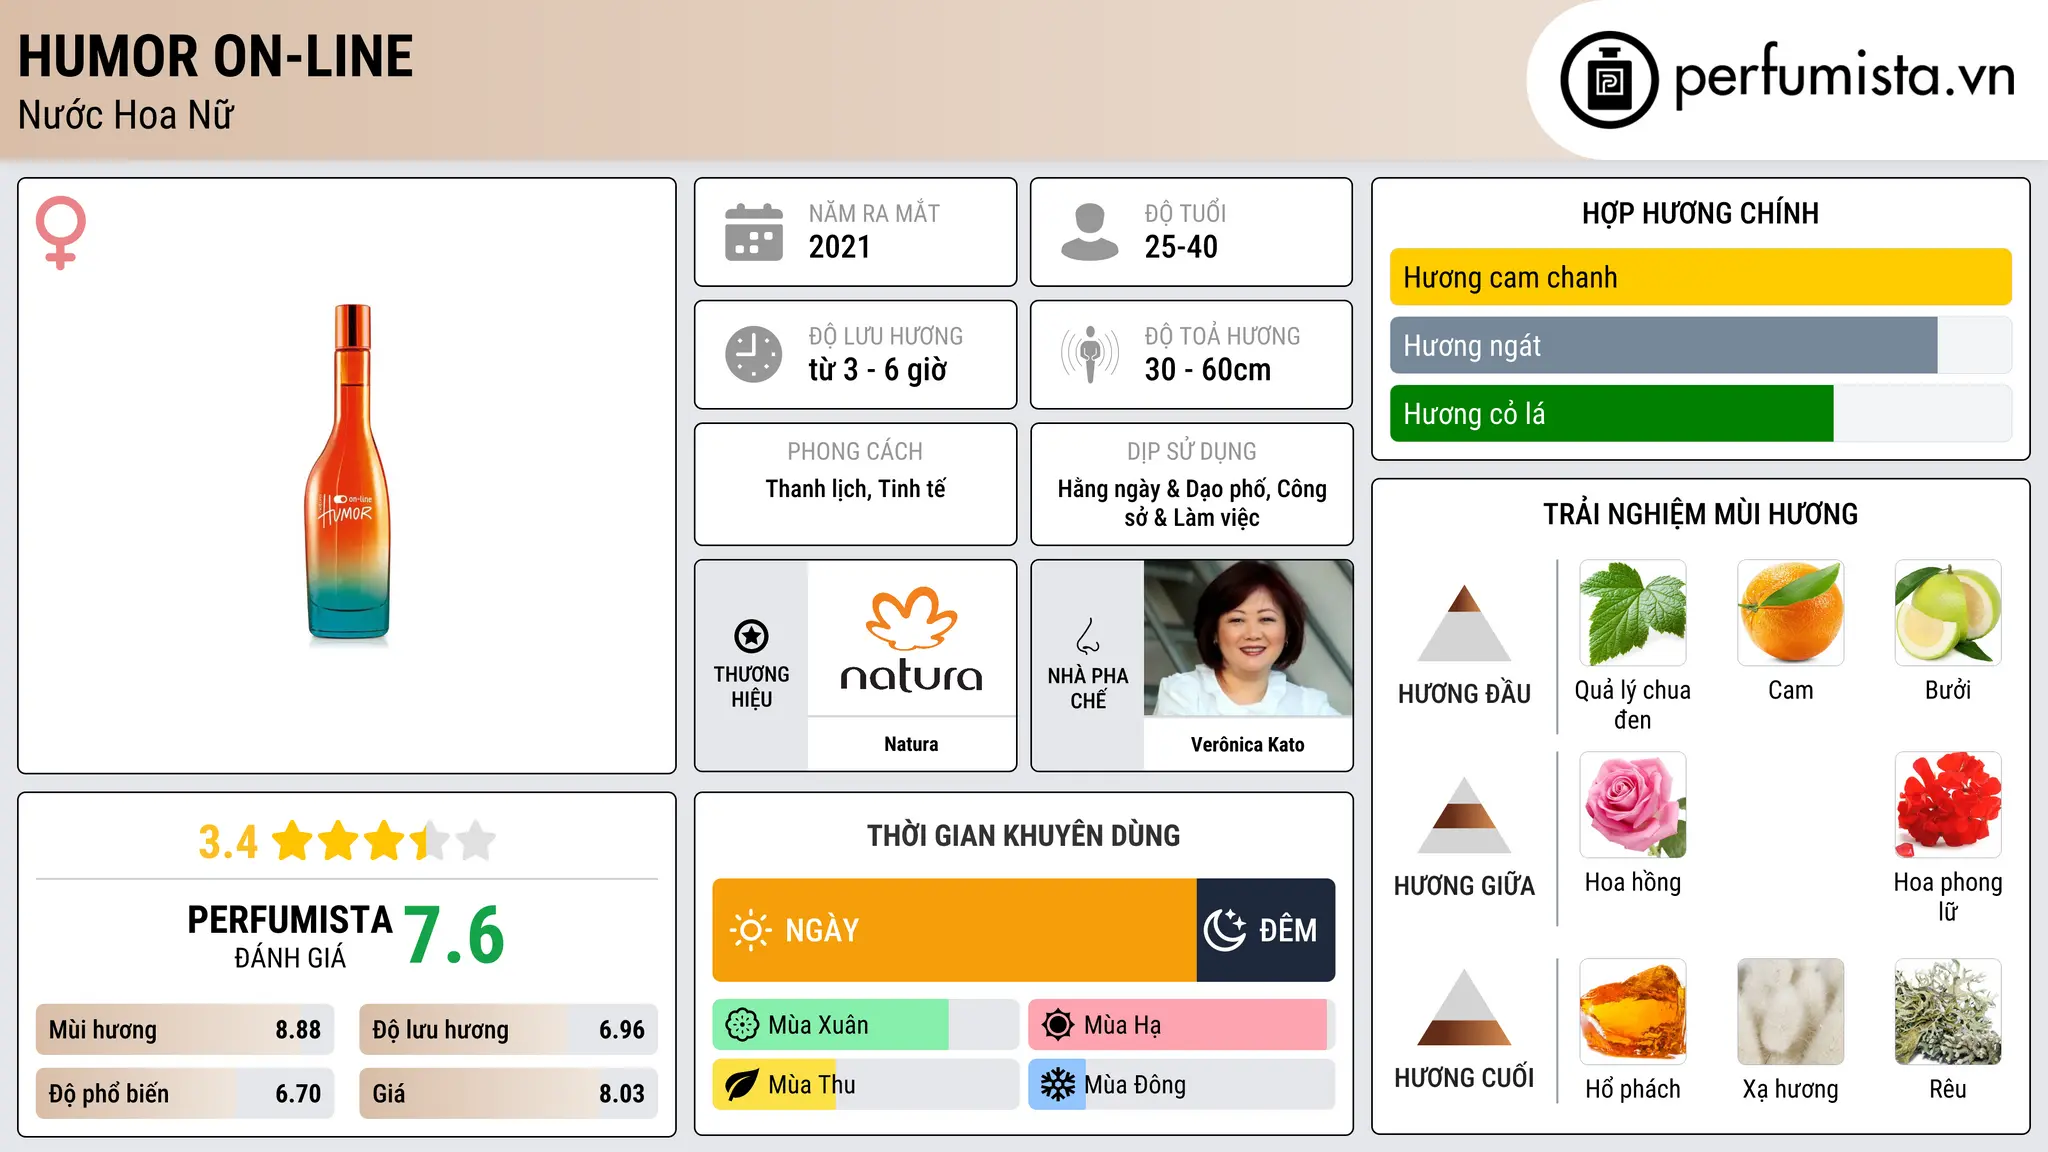This screenshot has height=1152, width=2048.
Task: Select the Hổ phách amber note image
Action: point(1633,1012)
